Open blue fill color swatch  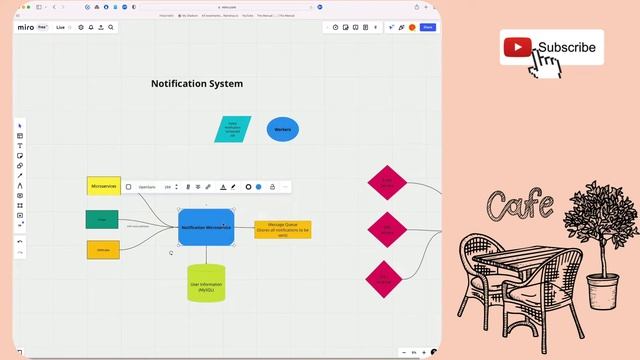(258, 187)
